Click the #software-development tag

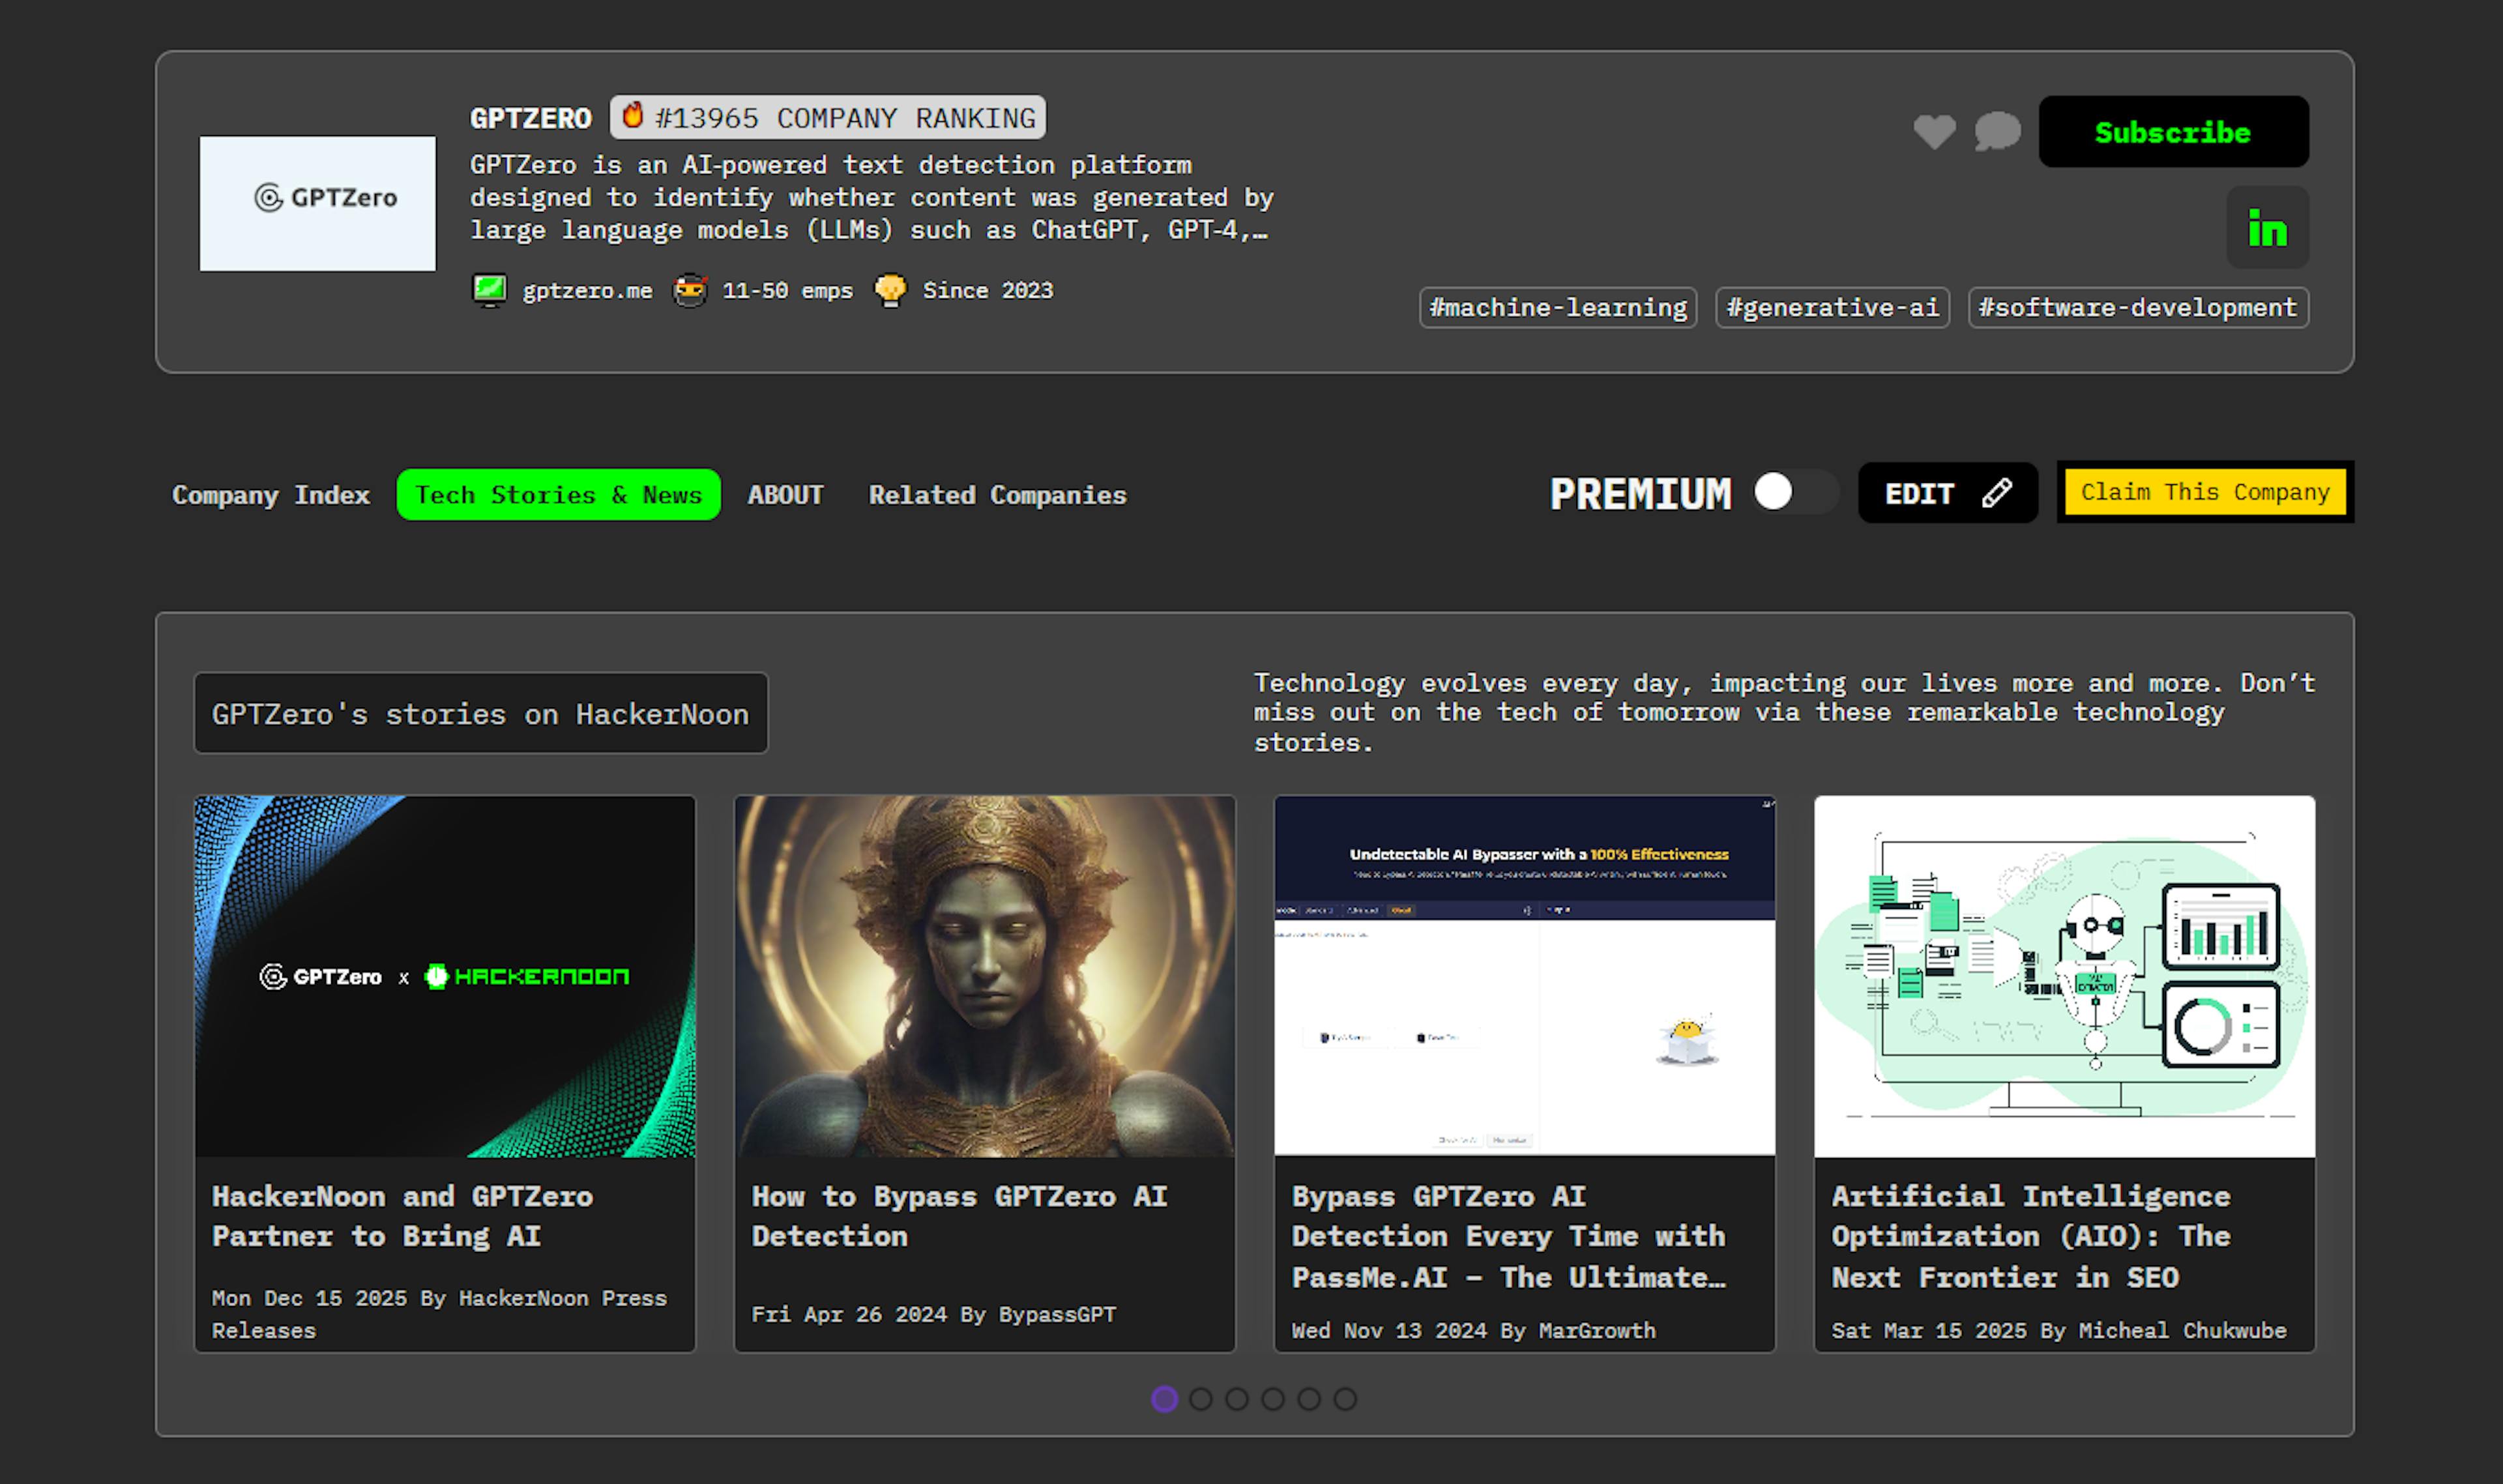click(2137, 307)
